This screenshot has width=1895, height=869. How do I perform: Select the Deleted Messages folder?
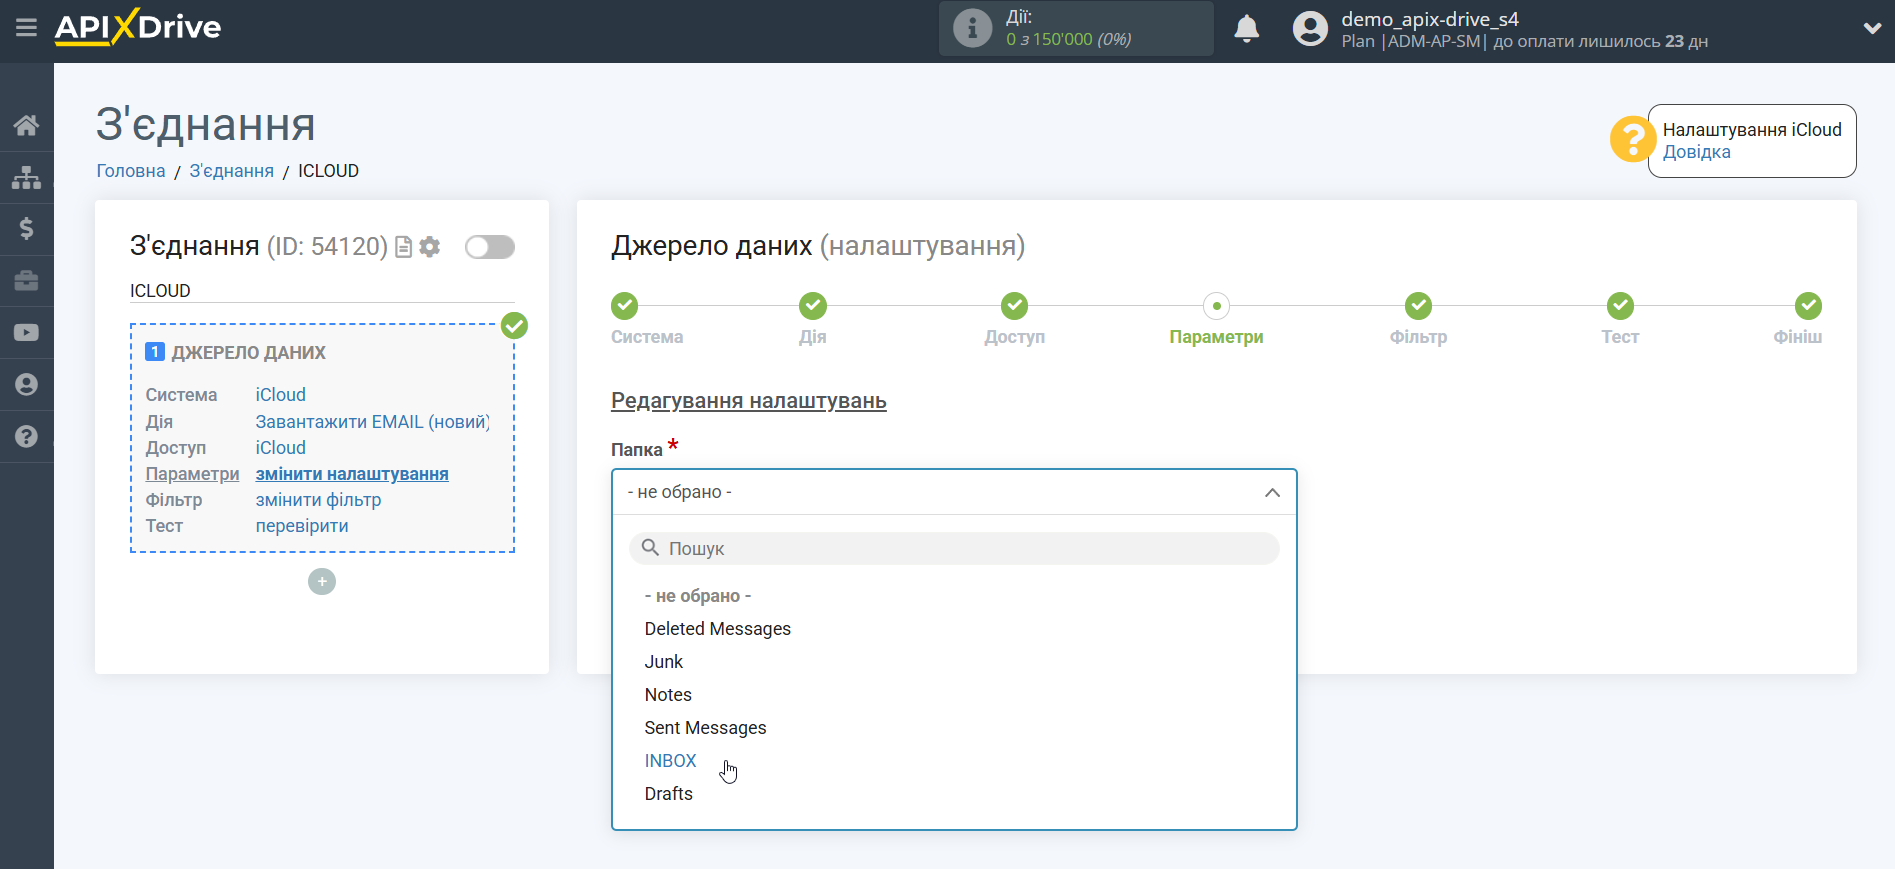pos(718,629)
